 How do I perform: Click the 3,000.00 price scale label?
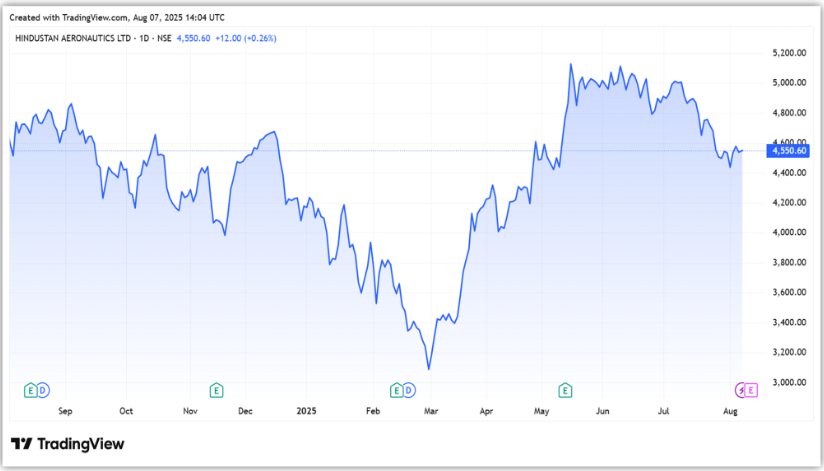click(788, 383)
